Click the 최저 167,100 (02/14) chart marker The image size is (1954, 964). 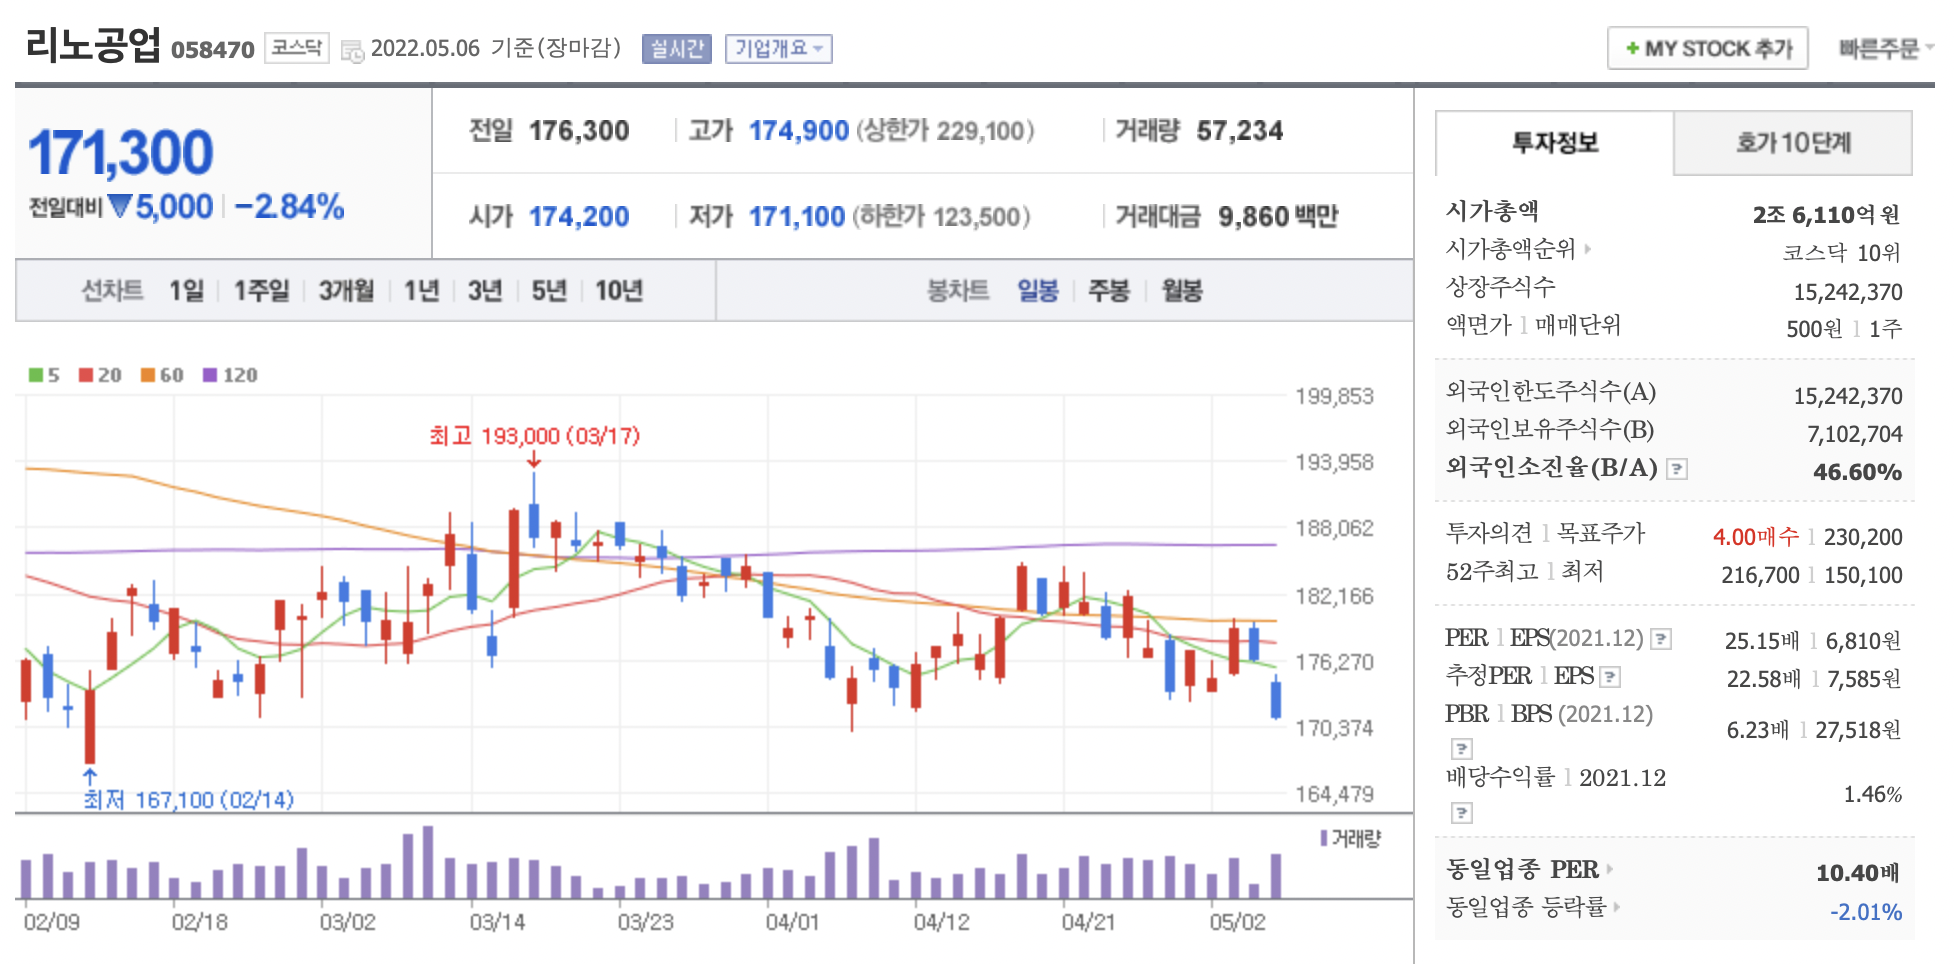click(x=188, y=800)
